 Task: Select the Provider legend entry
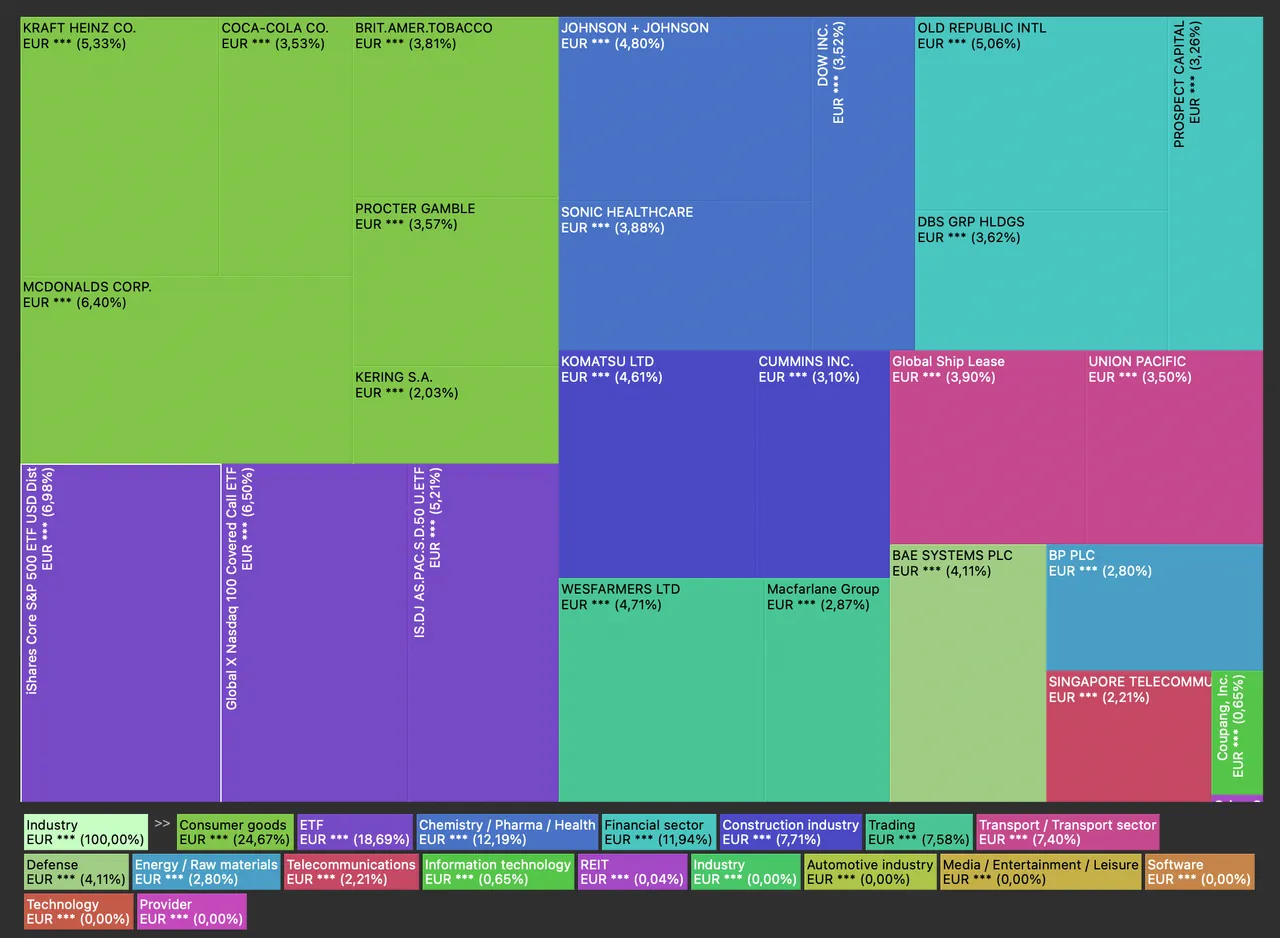[192, 911]
